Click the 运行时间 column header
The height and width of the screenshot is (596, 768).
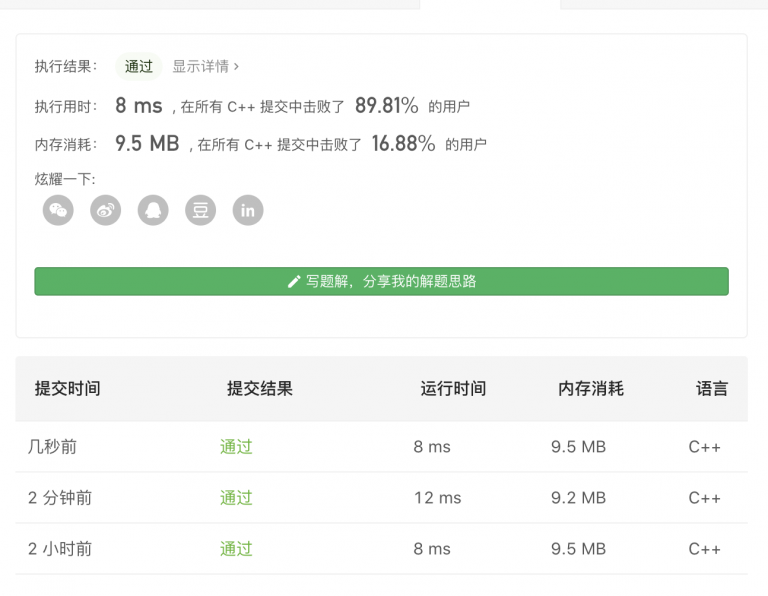pyautogui.click(x=453, y=389)
